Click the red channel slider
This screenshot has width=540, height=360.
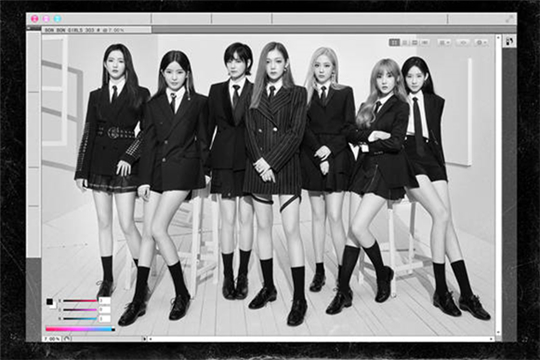pyautogui.click(x=80, y=301)
